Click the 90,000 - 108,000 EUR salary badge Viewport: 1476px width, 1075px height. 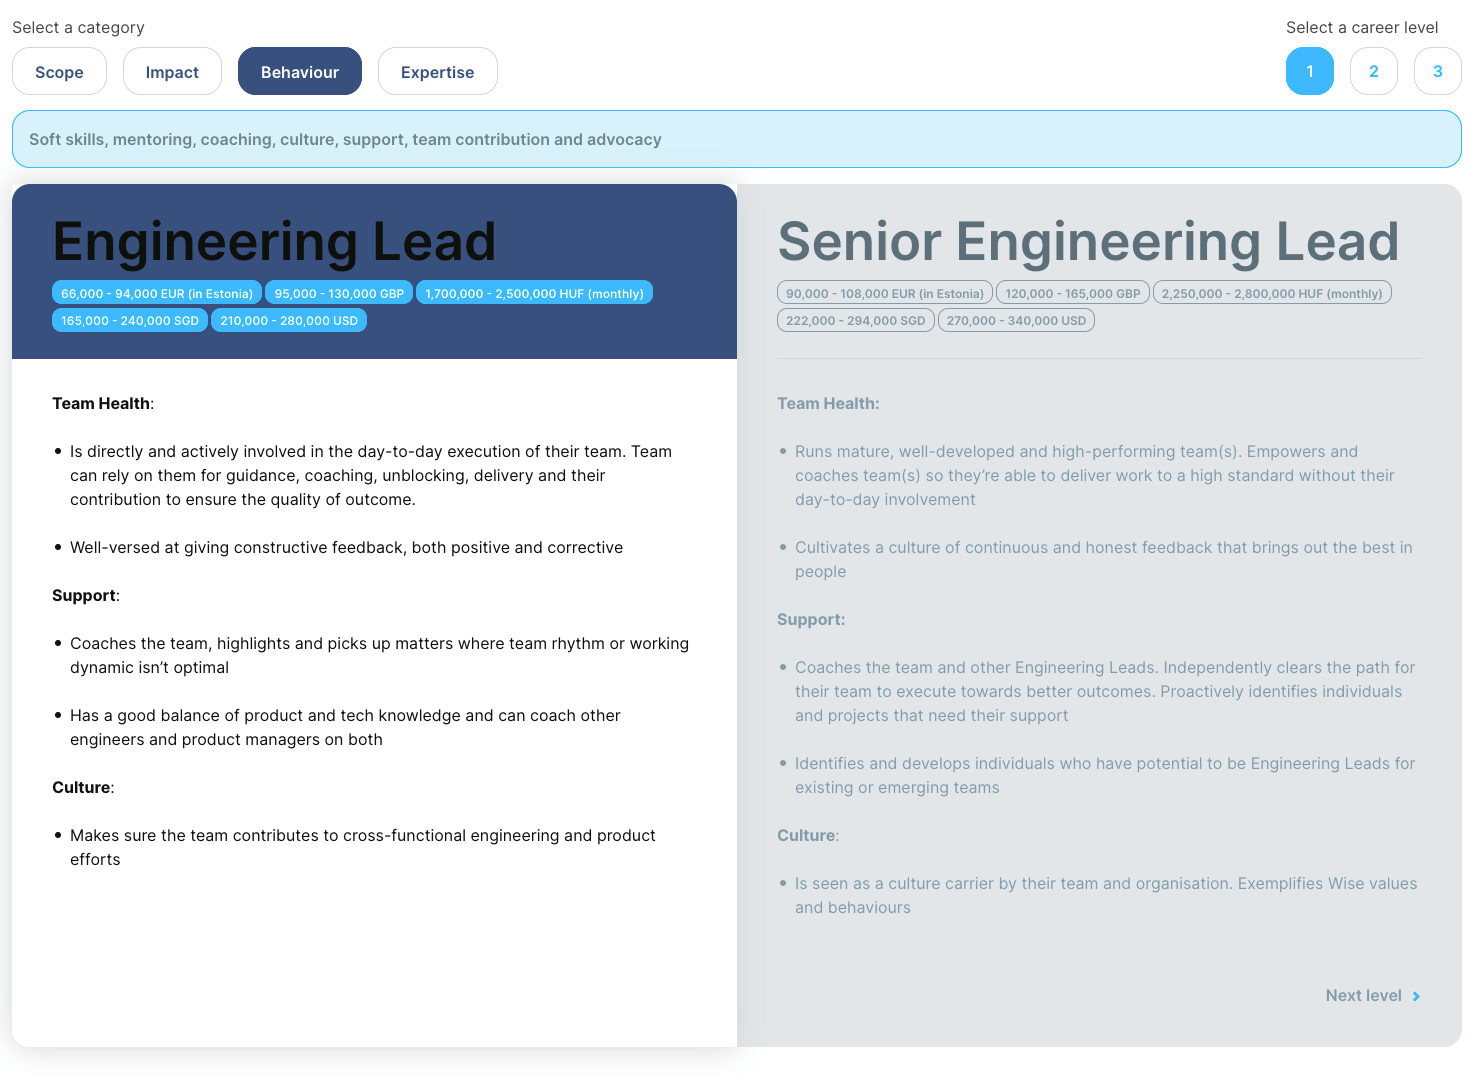884,293
